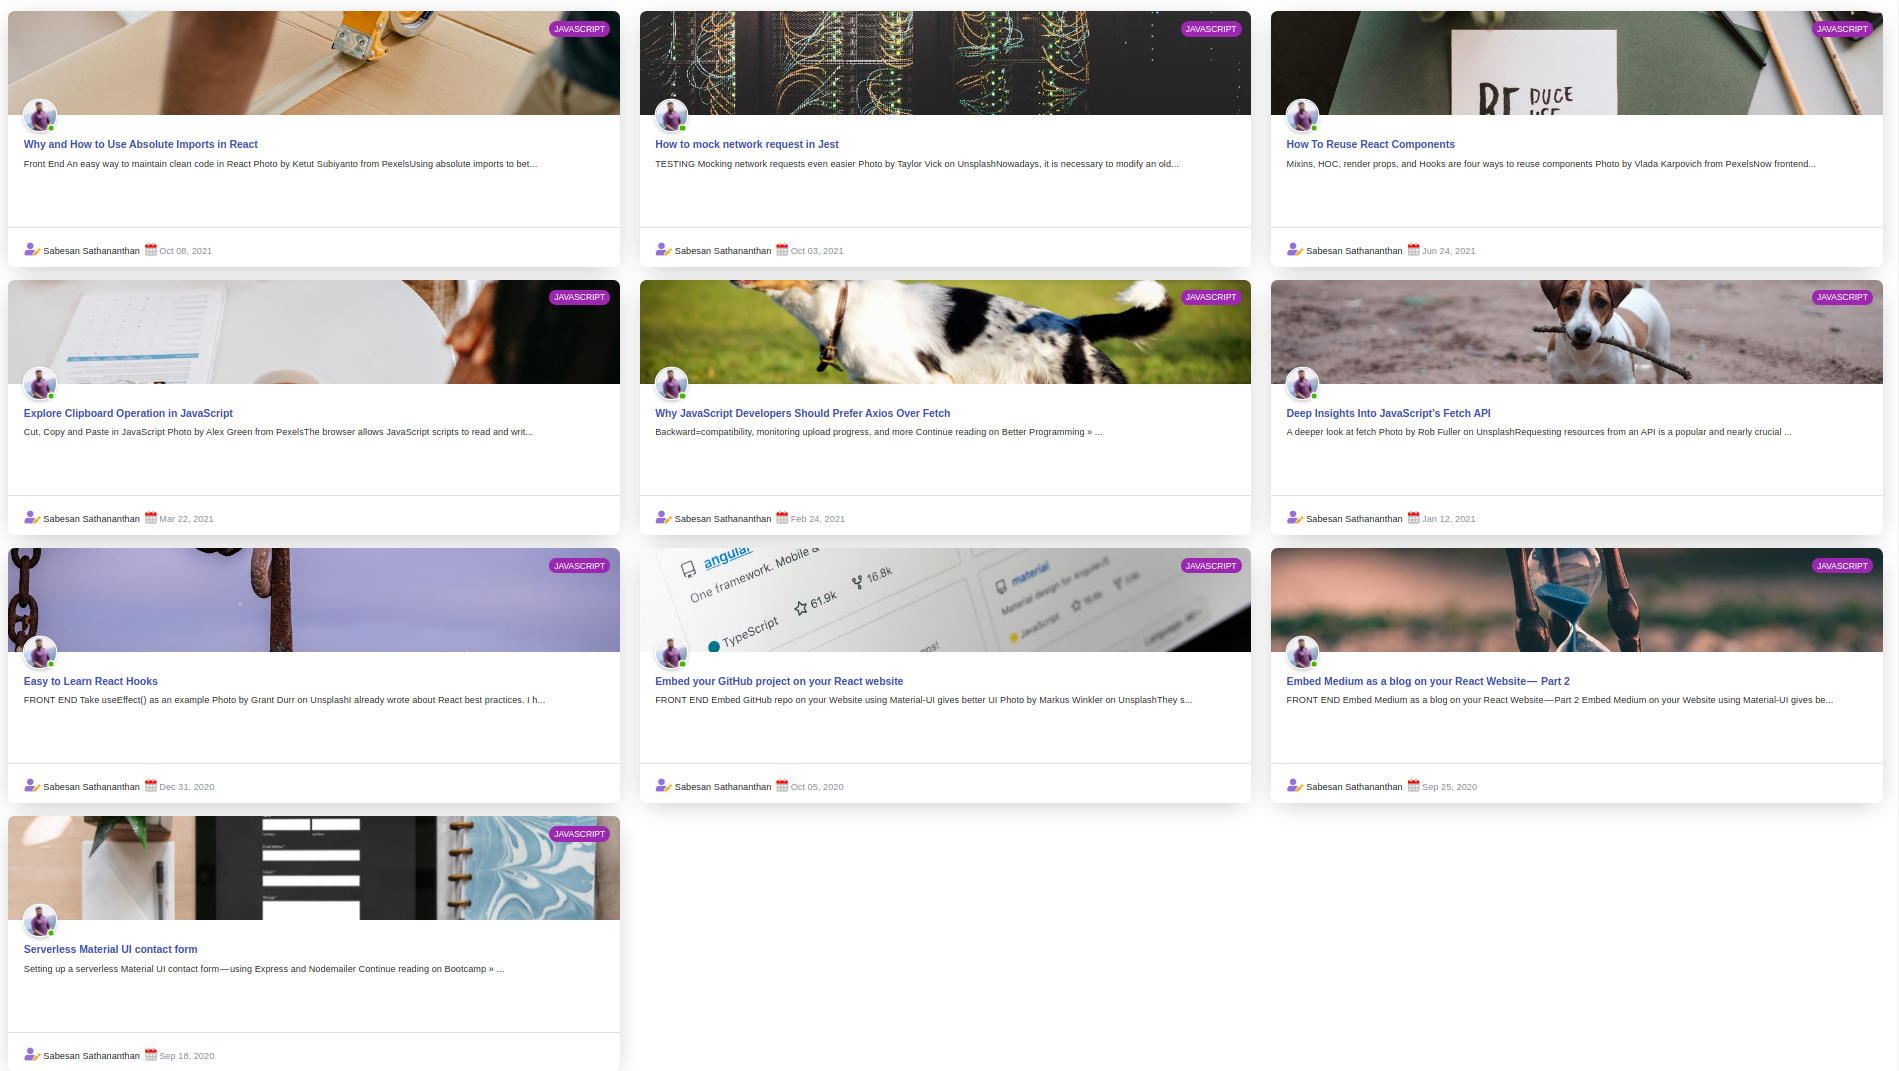1899x1071 pixels.
Task: Click 'Cut, Copy and Paste in JavaScript' excerpt
Action: coord(278,432)
